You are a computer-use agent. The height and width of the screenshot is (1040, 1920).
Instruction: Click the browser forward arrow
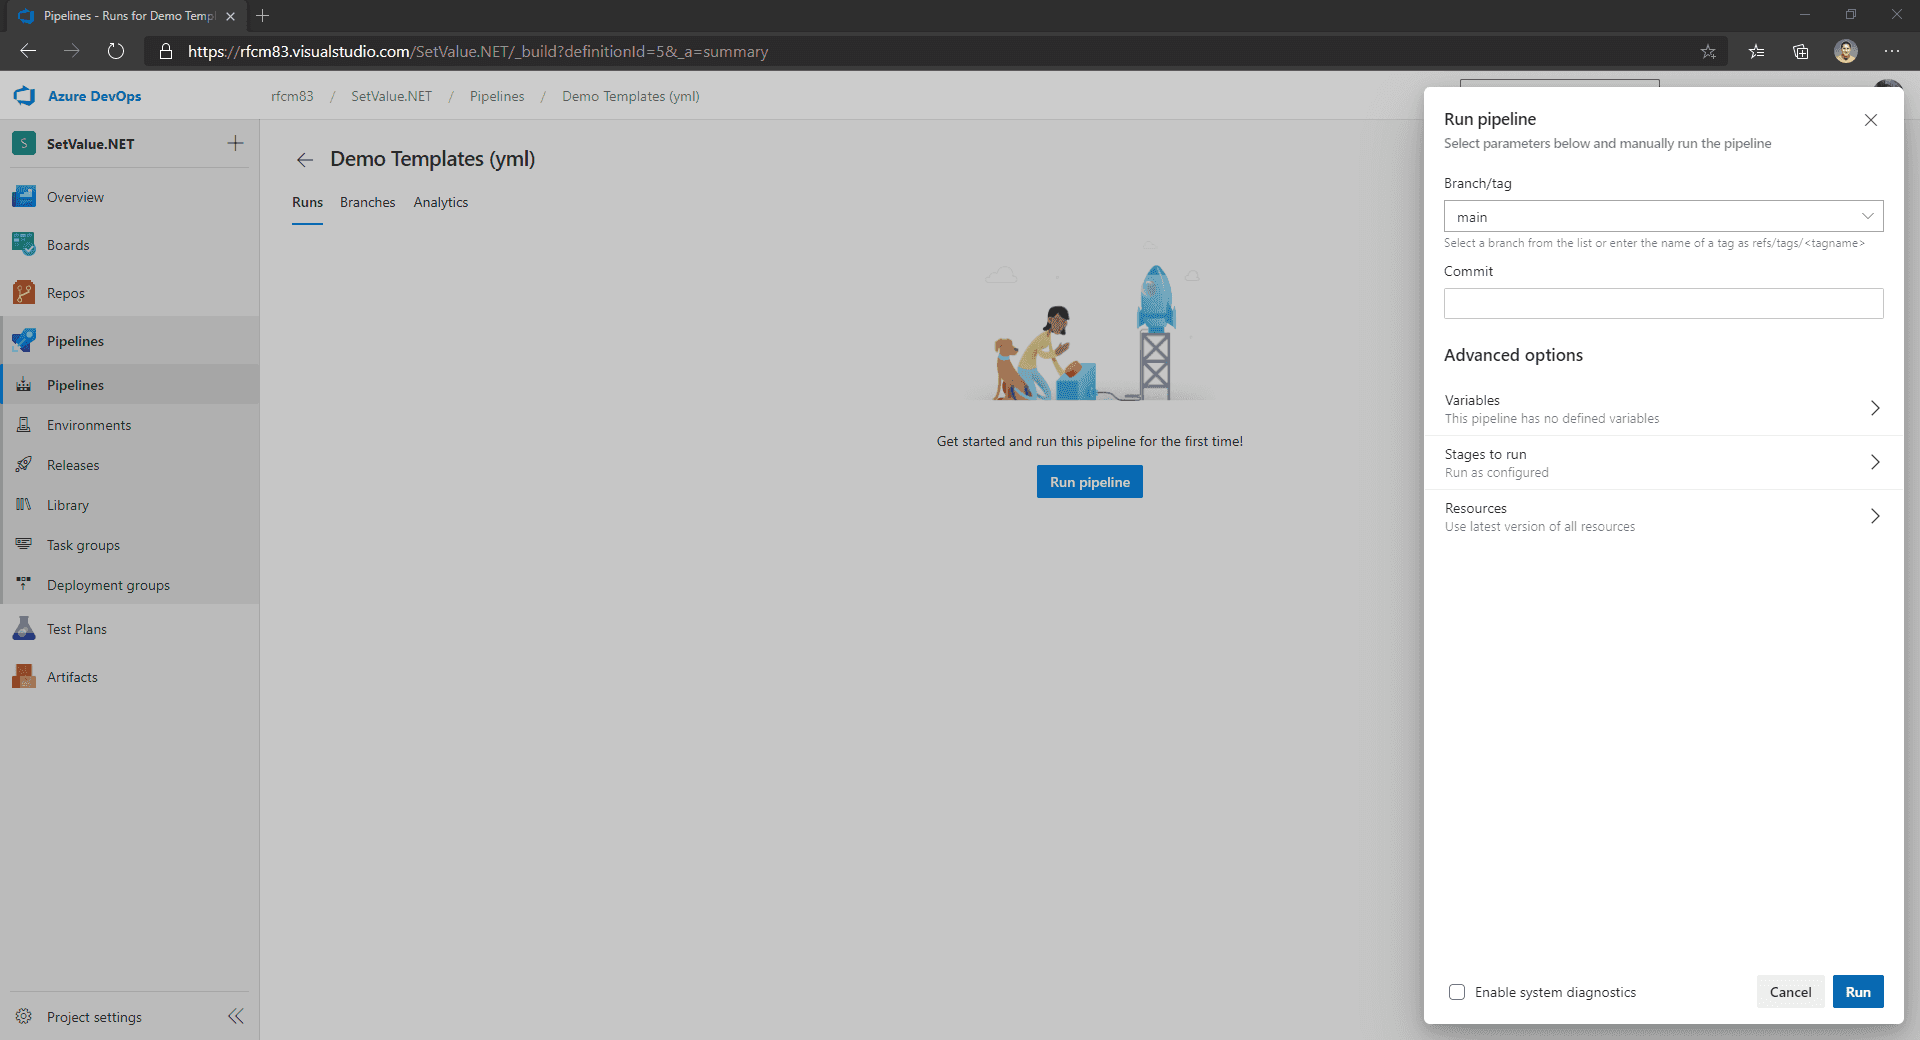72,51
